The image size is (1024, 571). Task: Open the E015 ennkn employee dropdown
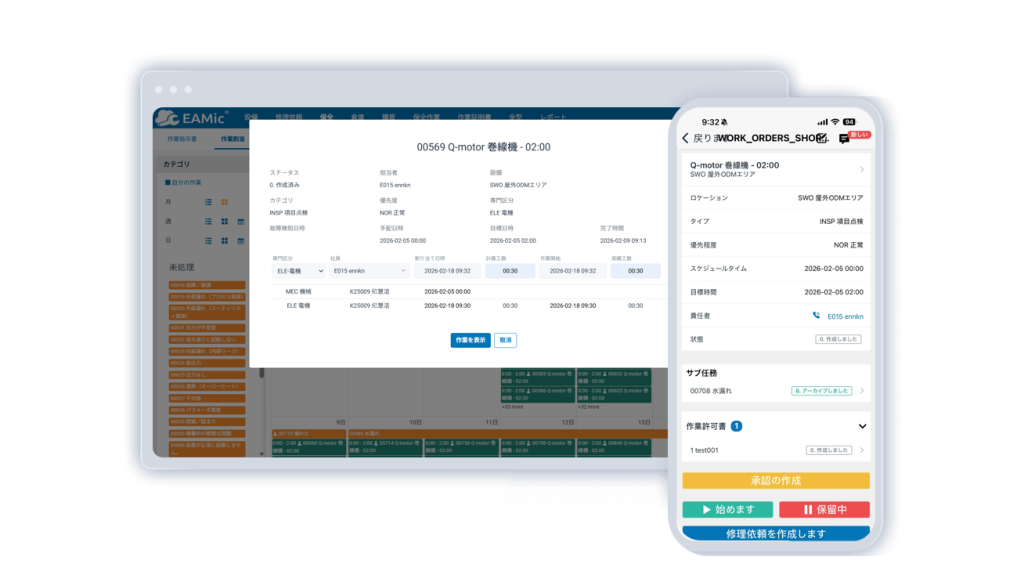coord(369,271)
